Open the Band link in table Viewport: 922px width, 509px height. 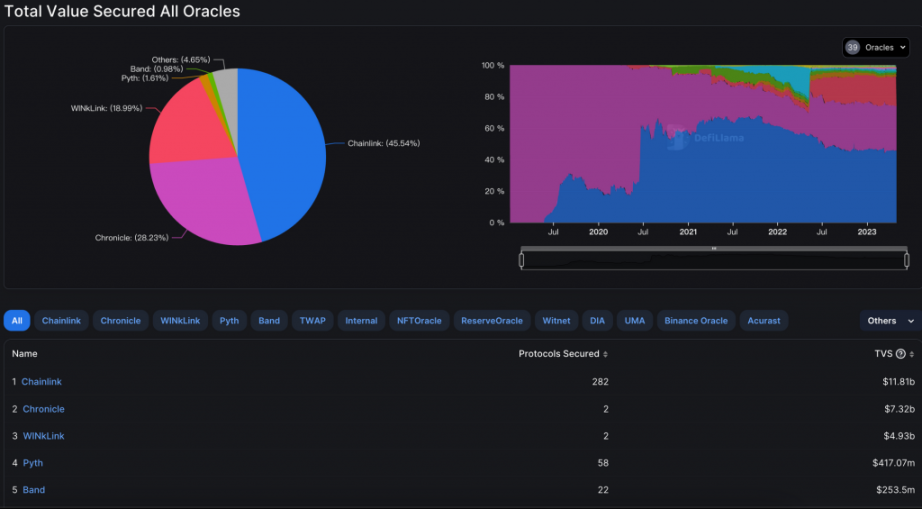click(34, 490)
